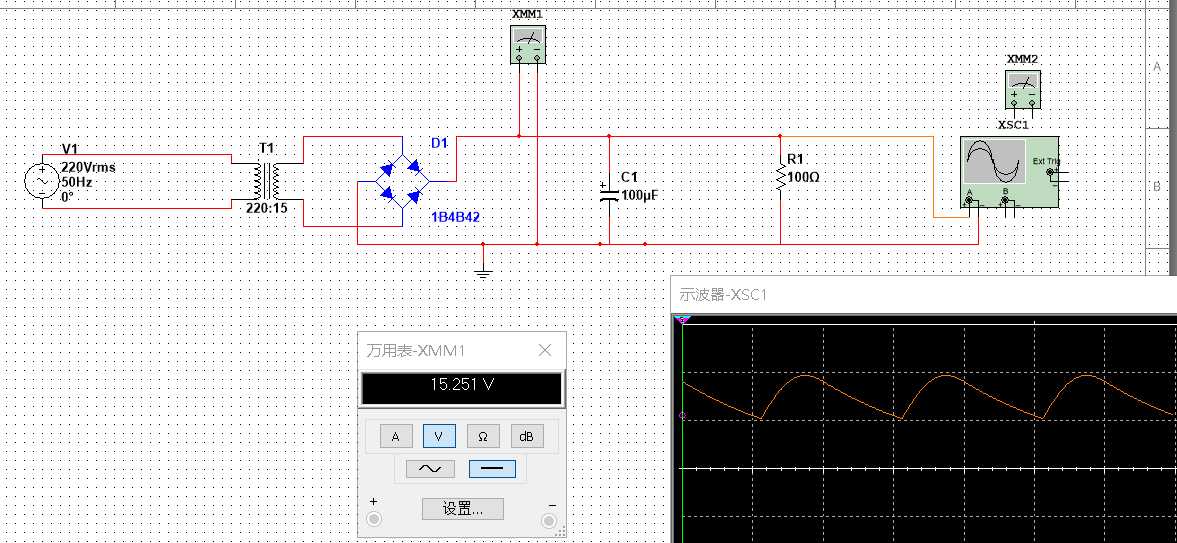
Task: Click oscilloscope channel A terminal
Action: (969, 202)
